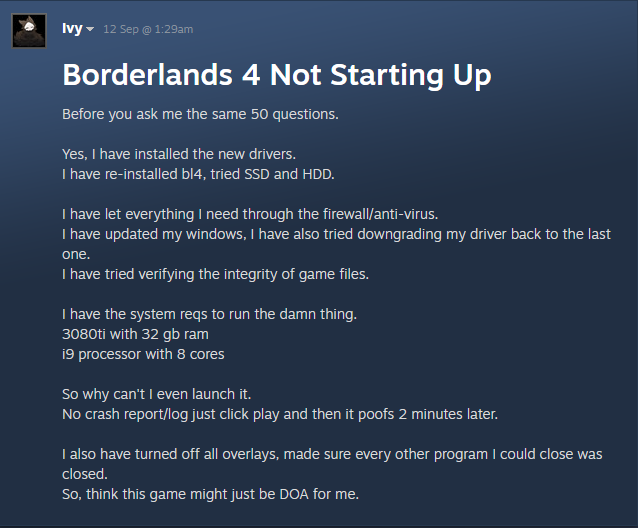The image size is (638, 528).
Task: Click the Borderlands 4 Not Starting Up title
Action: tap(277, 75)
